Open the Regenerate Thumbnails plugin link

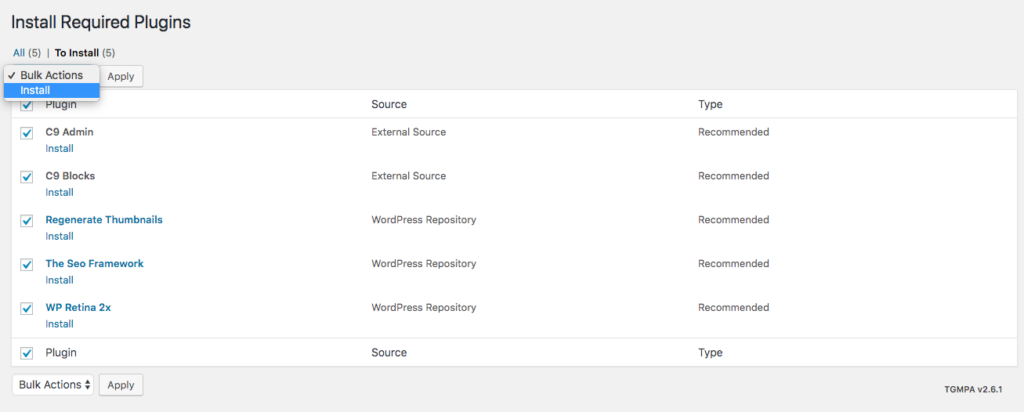[104, 220]
